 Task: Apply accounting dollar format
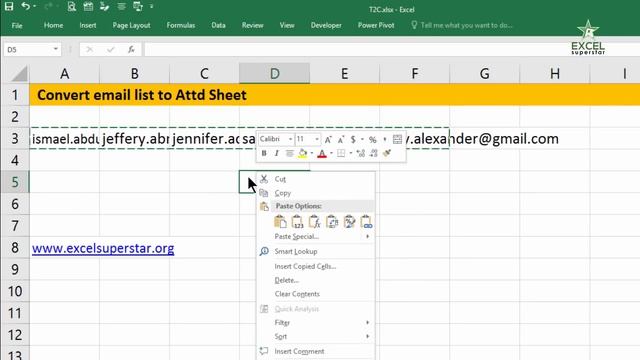(353, 140)
